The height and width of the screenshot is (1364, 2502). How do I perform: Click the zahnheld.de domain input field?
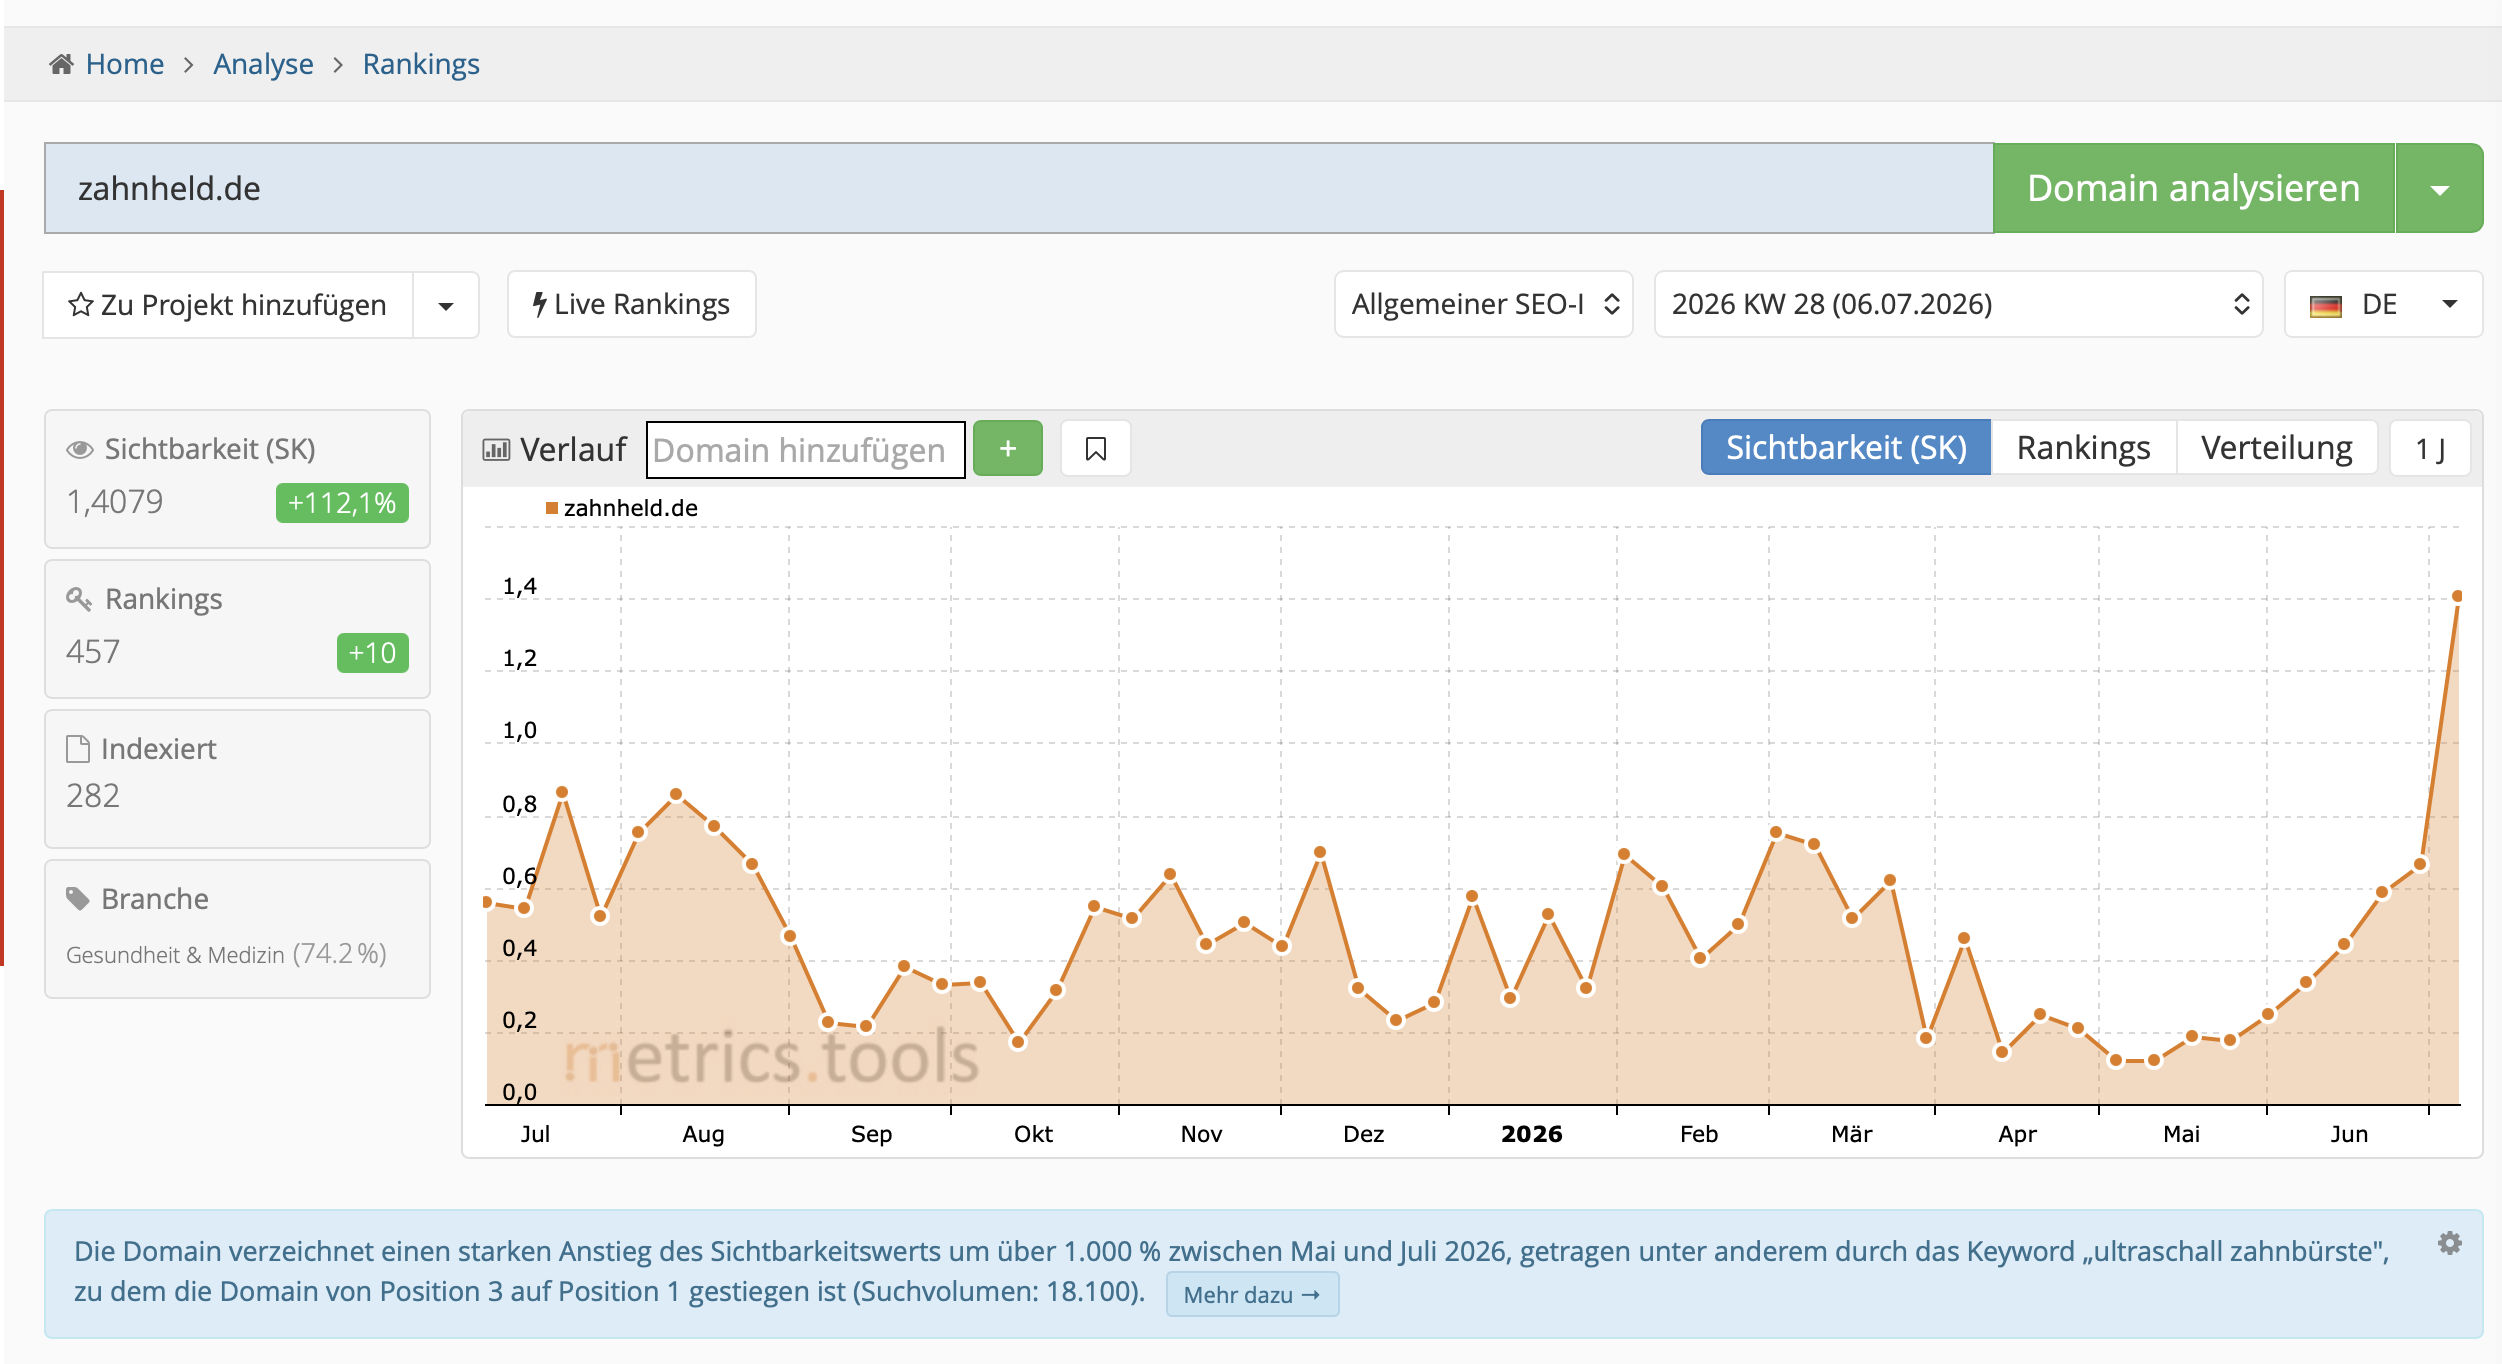(x=1018, y=188)
